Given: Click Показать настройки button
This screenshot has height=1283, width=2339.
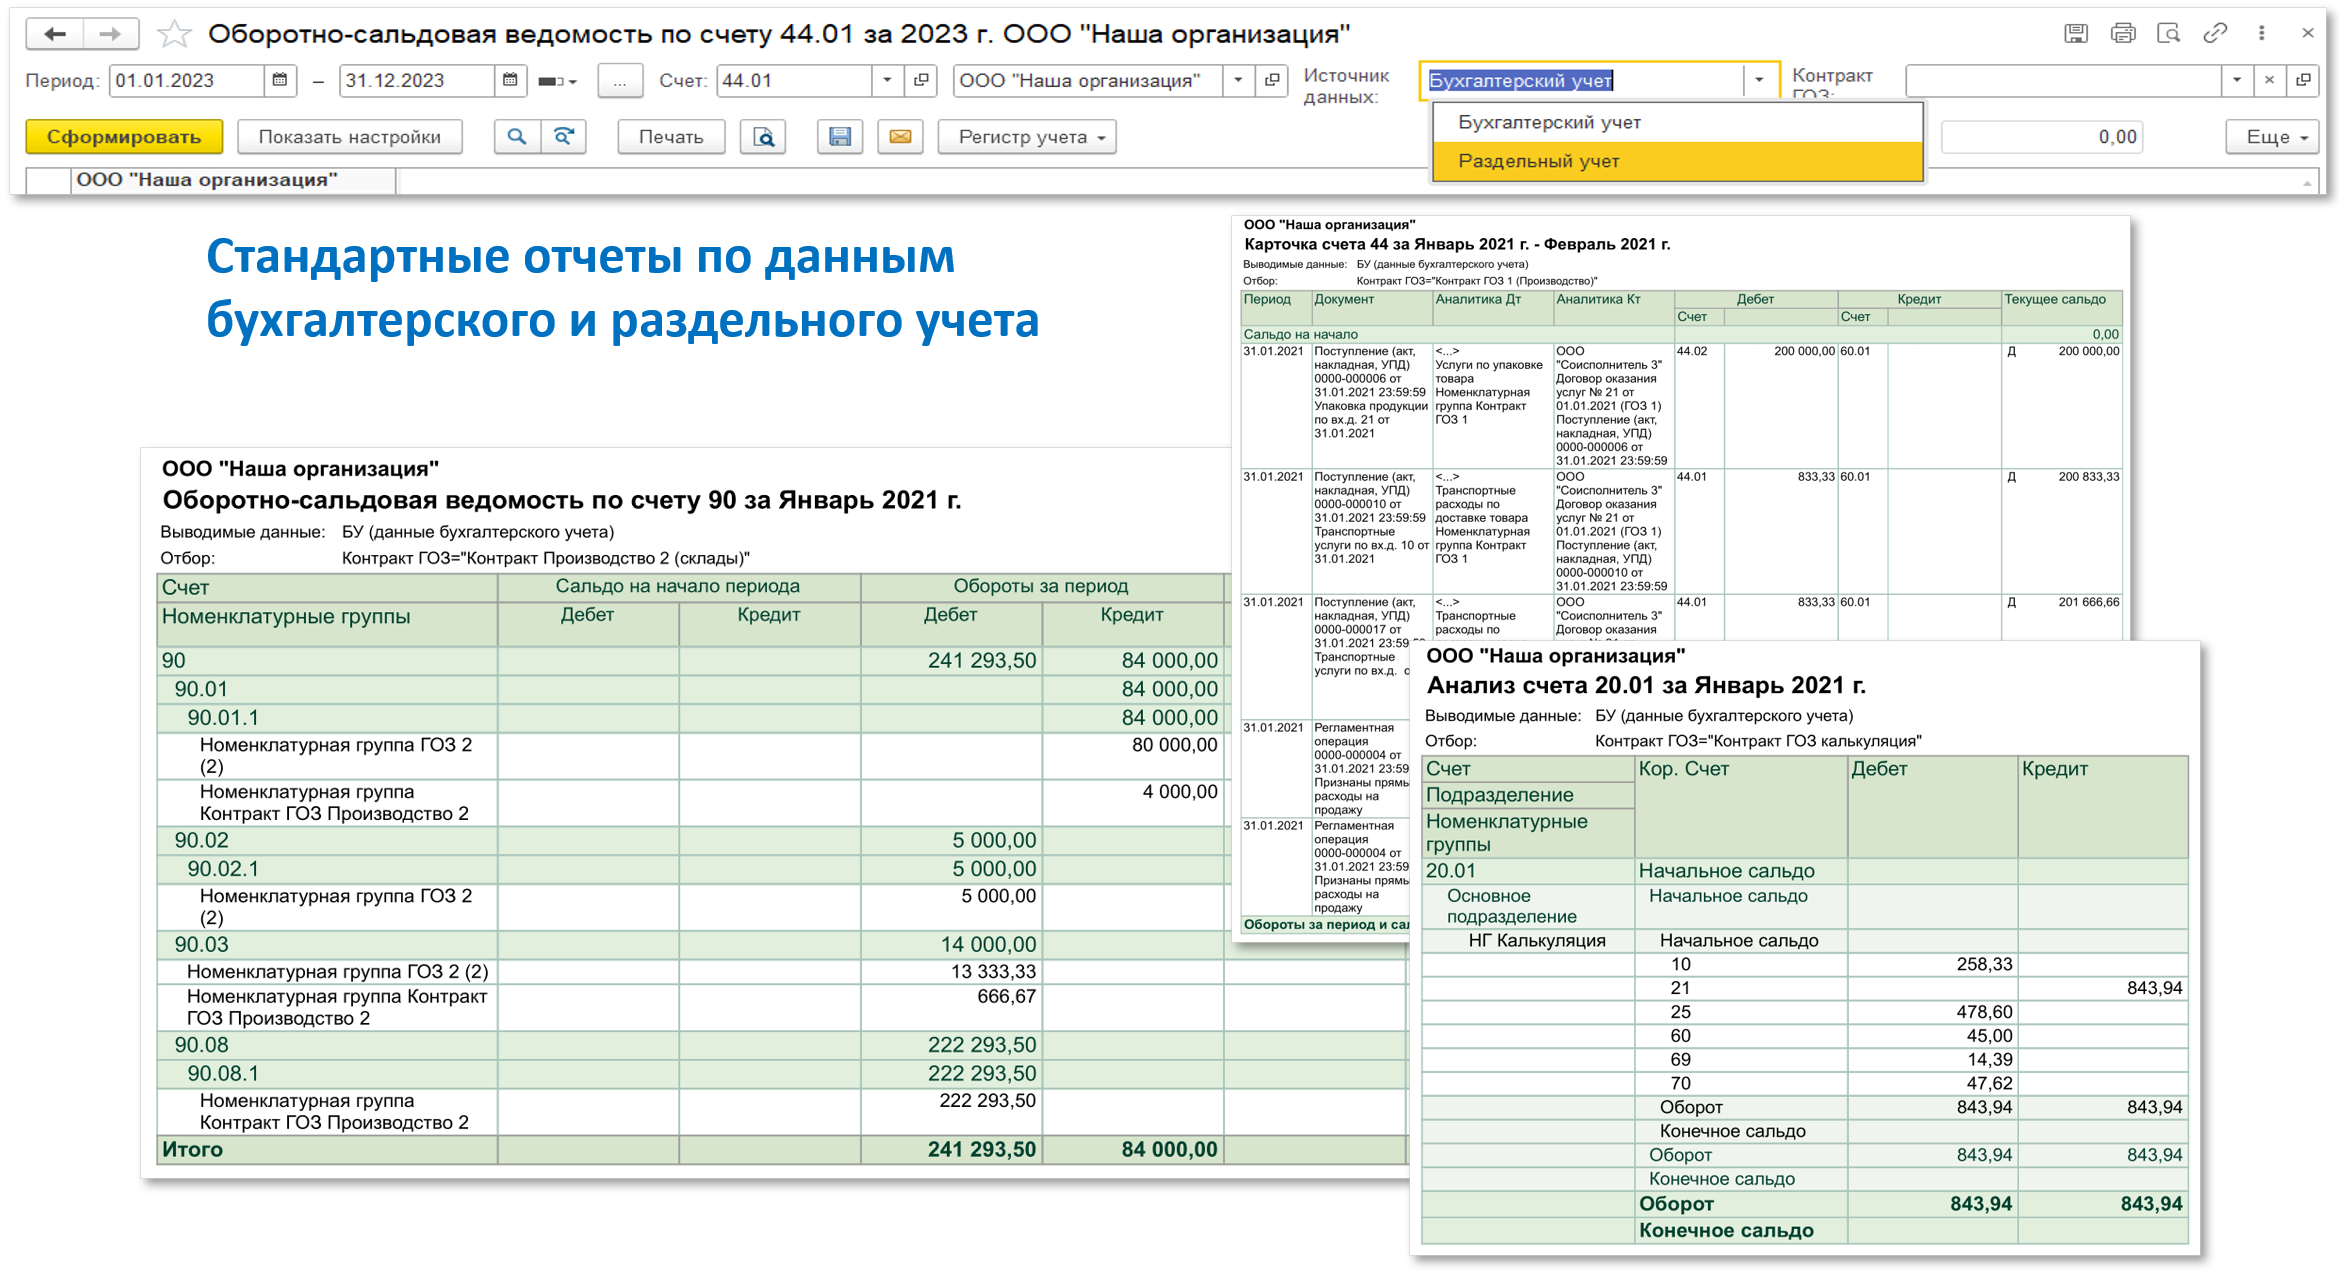Looking at the screenshot, I should [x=349, y=137].
